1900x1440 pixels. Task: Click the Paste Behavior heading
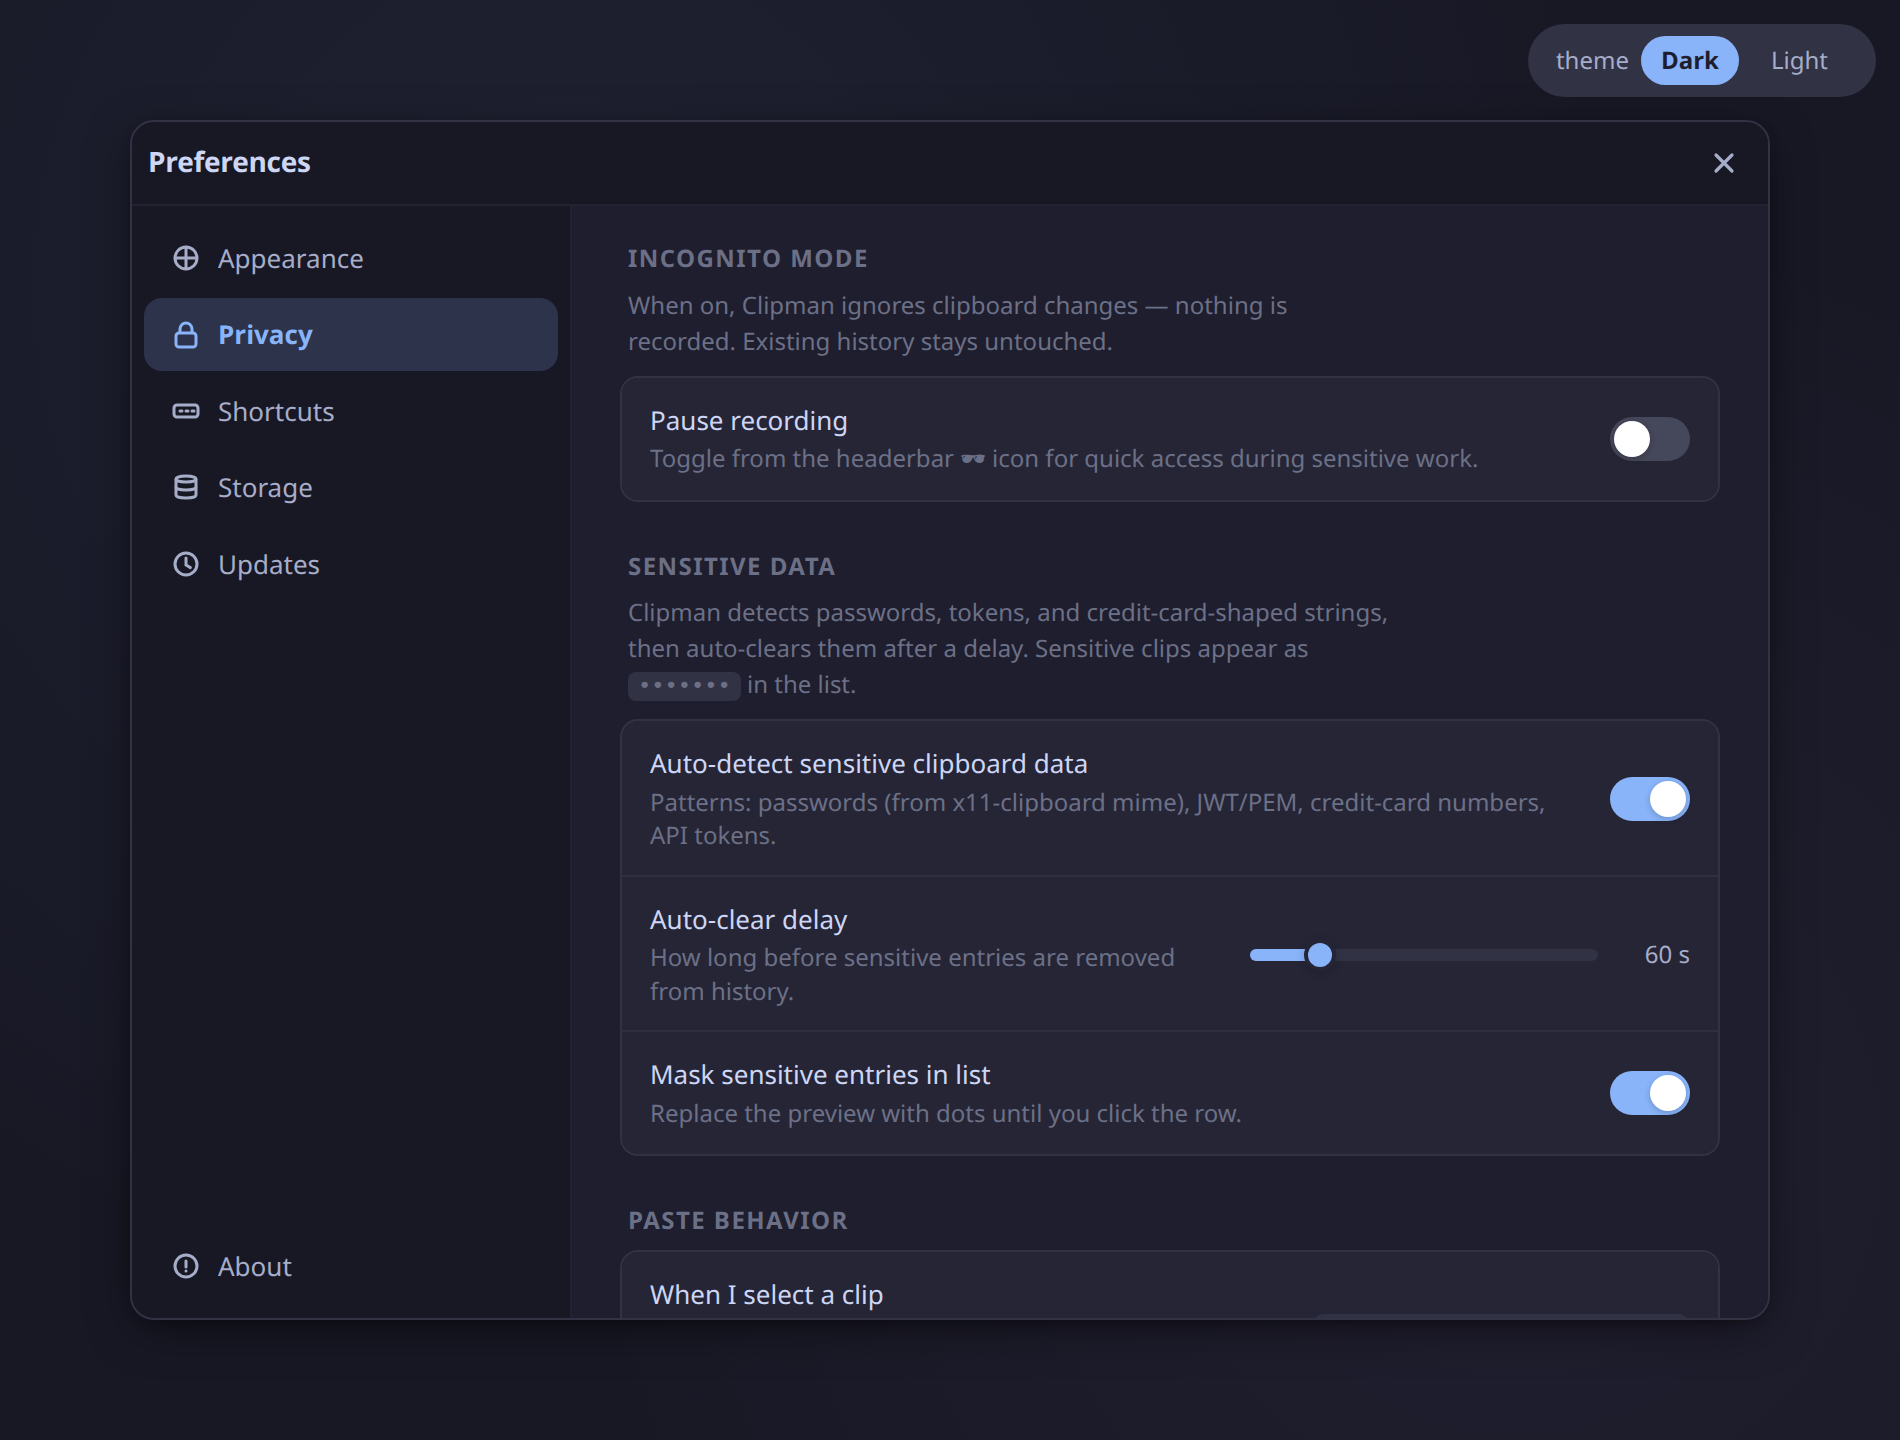coord(737,1221)
